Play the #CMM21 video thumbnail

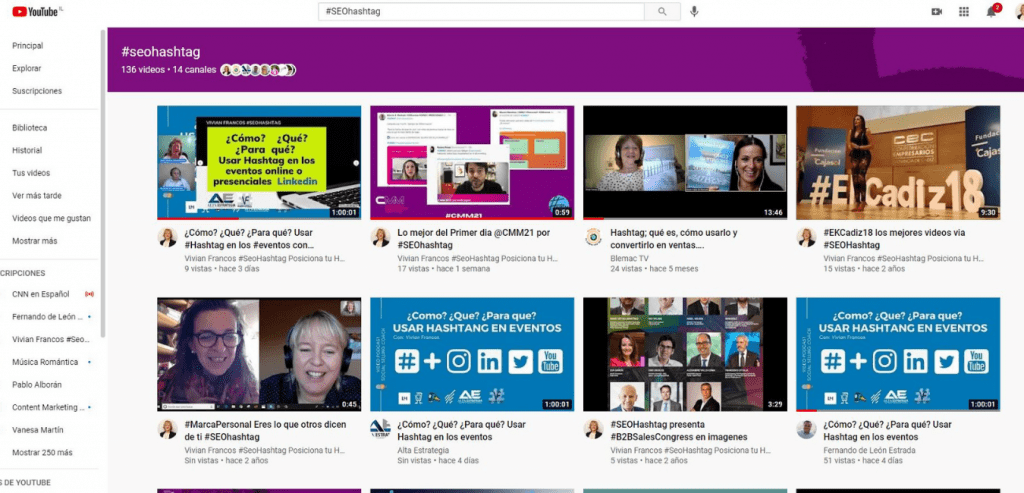[472, 163]
